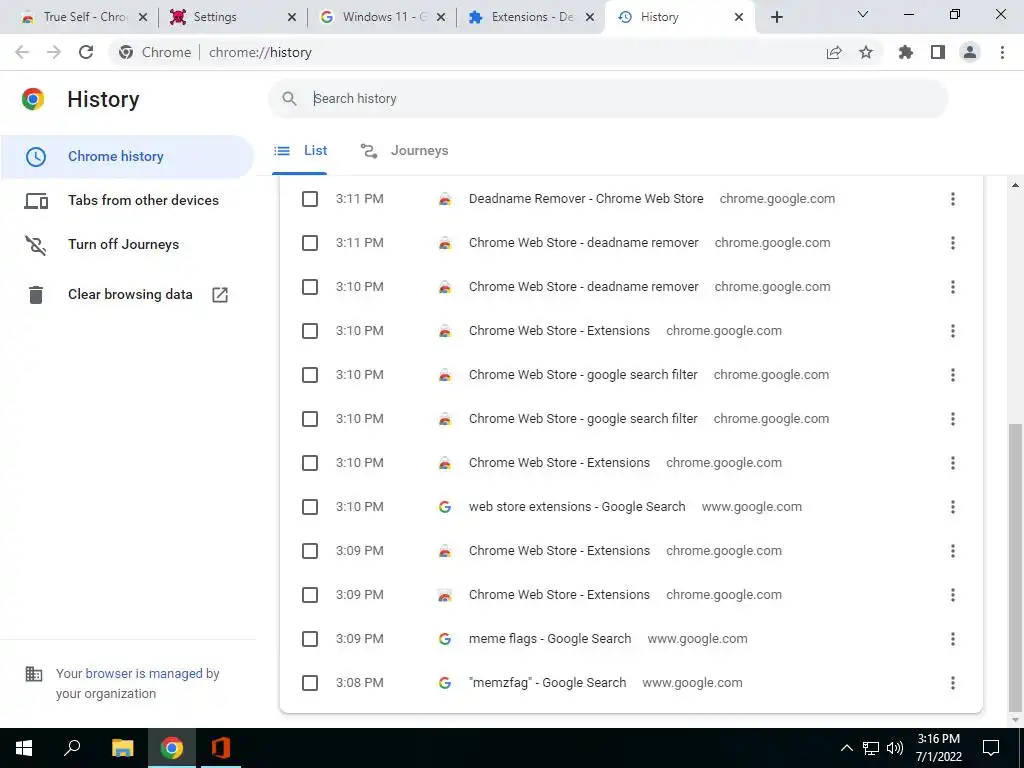Open actions menu for Deadname Remover entry
The width and height of the screenshot is (1024, 768).
point(953,199)
